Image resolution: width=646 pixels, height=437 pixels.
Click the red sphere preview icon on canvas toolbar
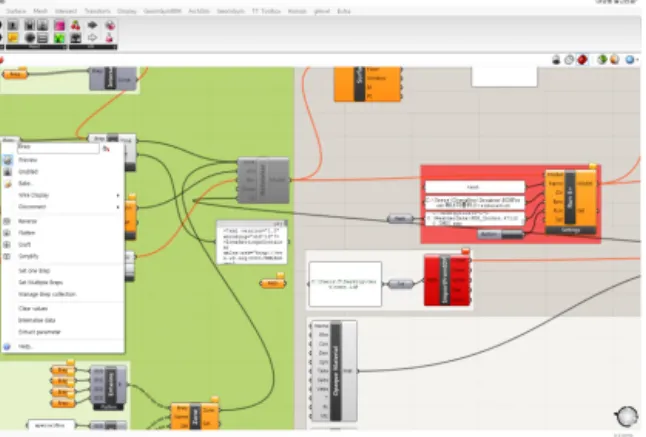pos(582,60)
